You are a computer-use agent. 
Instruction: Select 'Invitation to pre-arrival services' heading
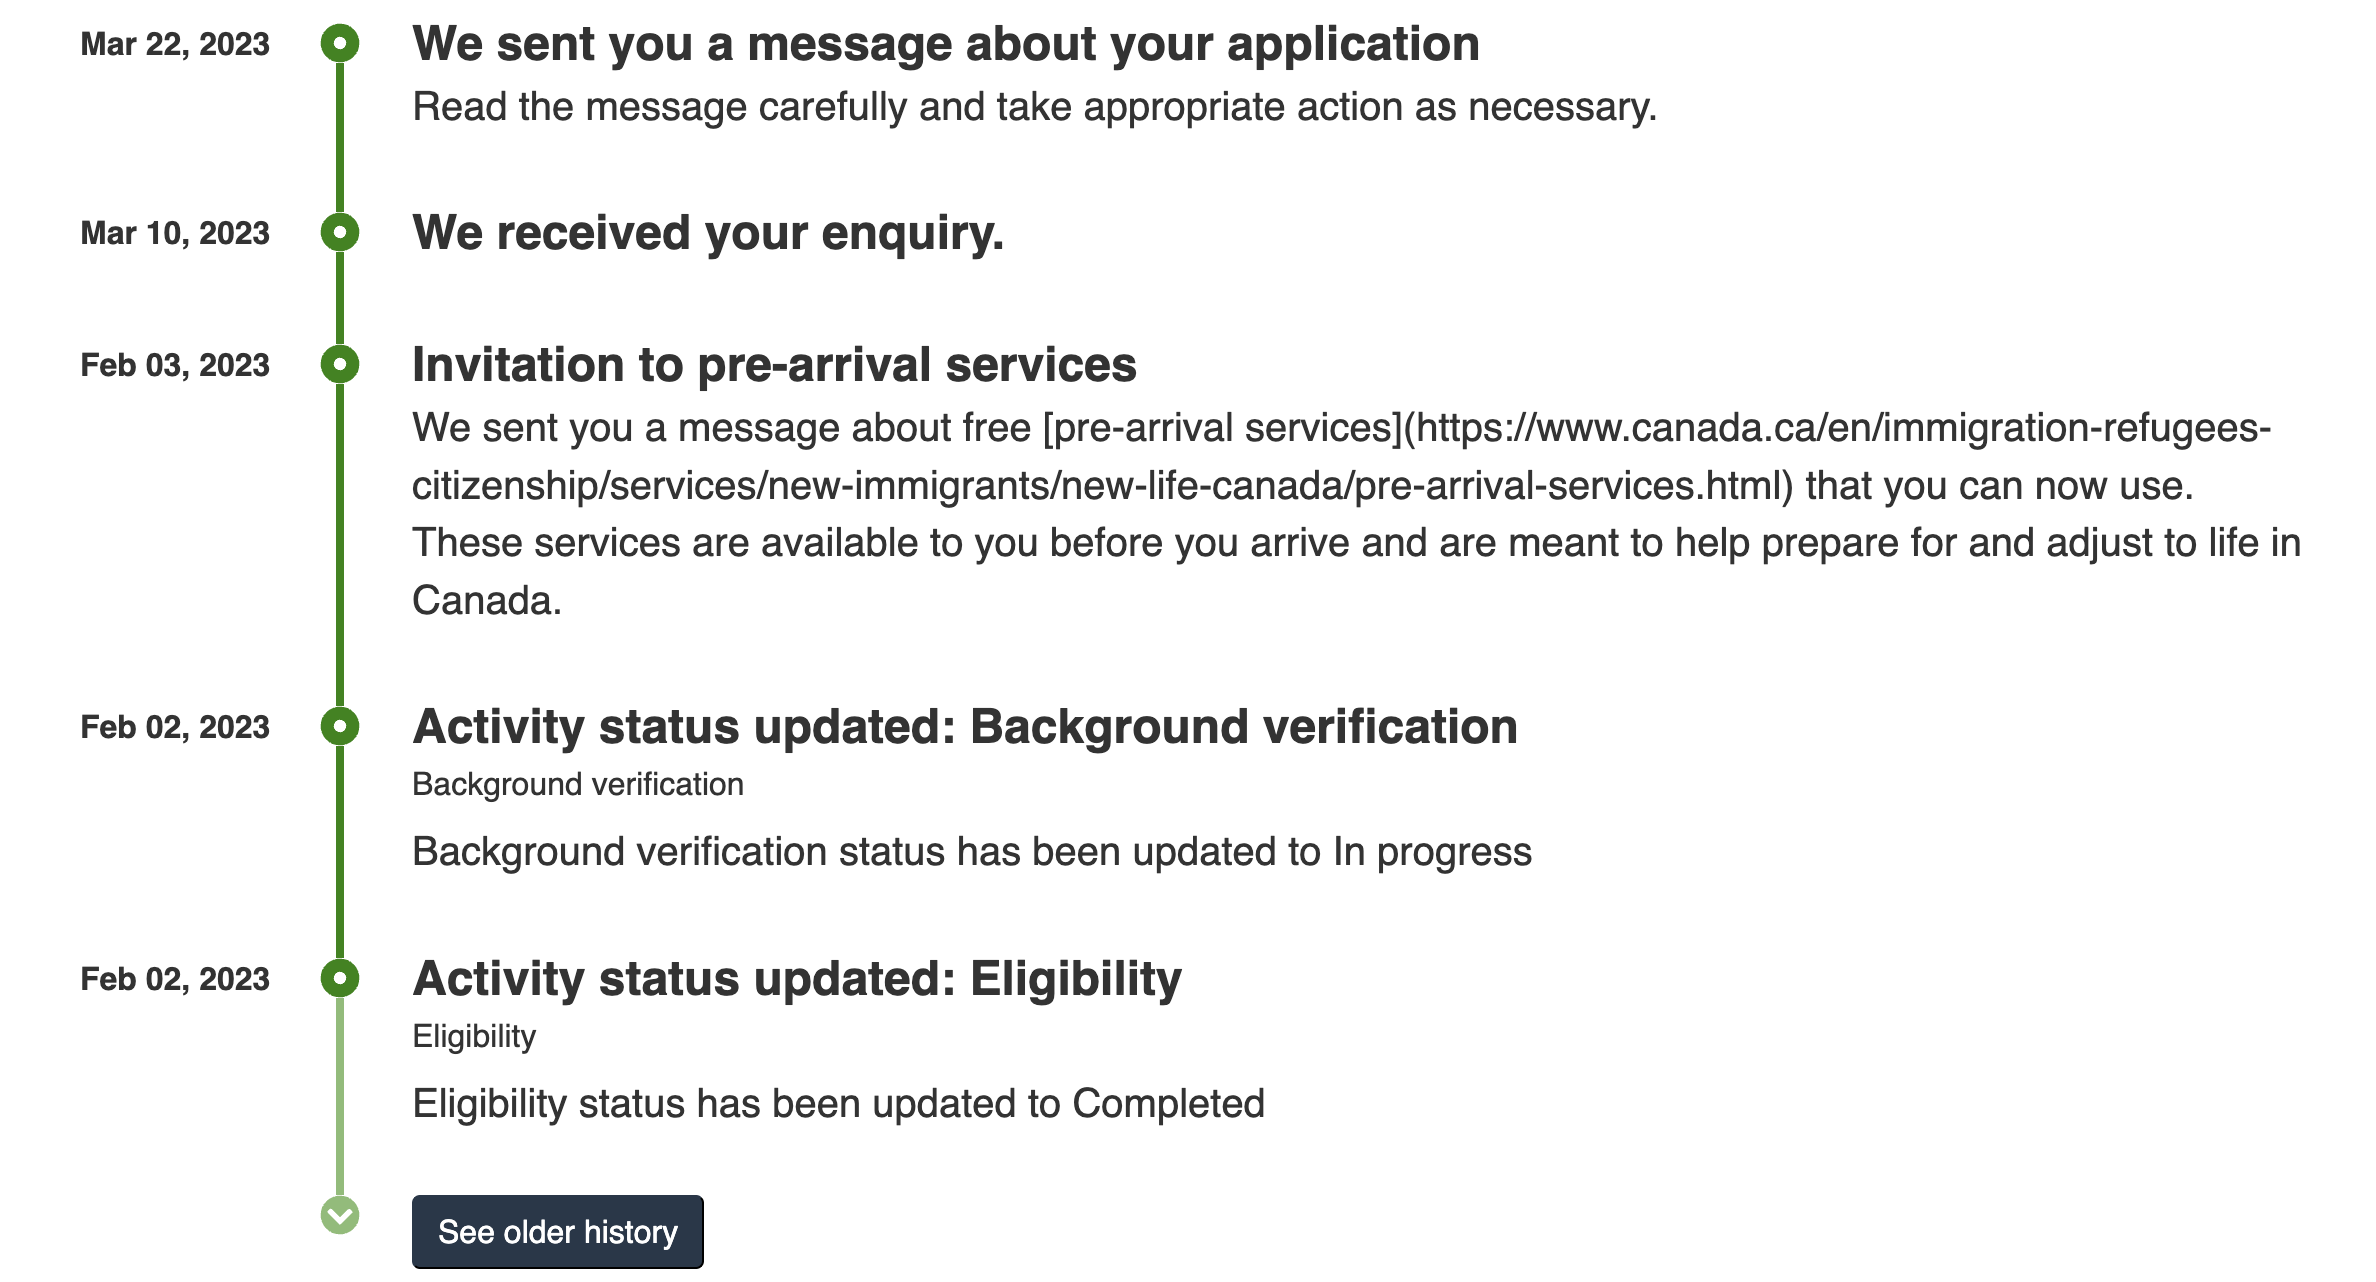pyautogui.click(x=774, y=365)
